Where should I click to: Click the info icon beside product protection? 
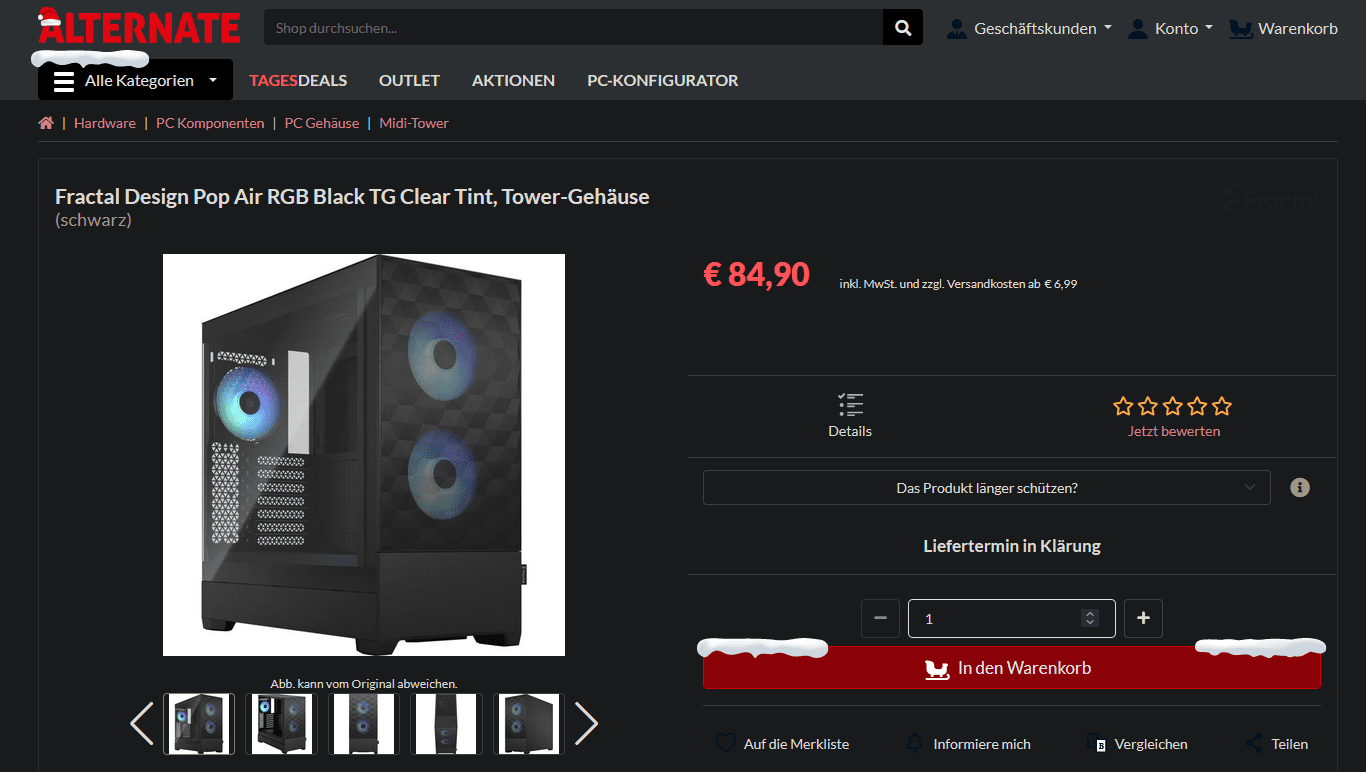pyautogui.click(x=1299, y=488)
